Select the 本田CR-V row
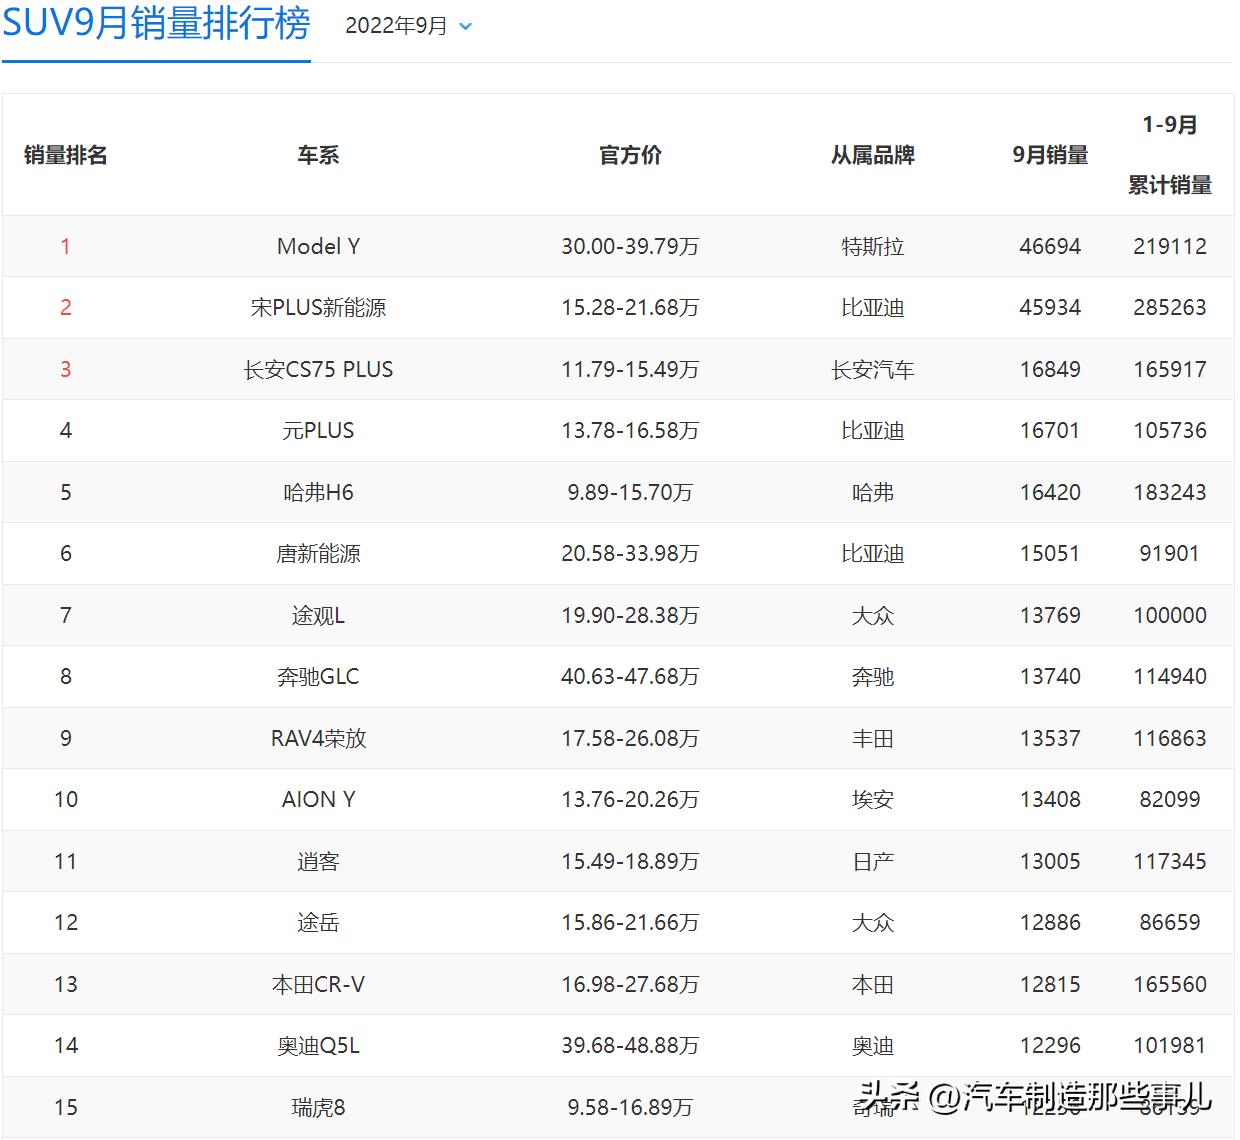The image size is (1240, 1140). point(318,984)
